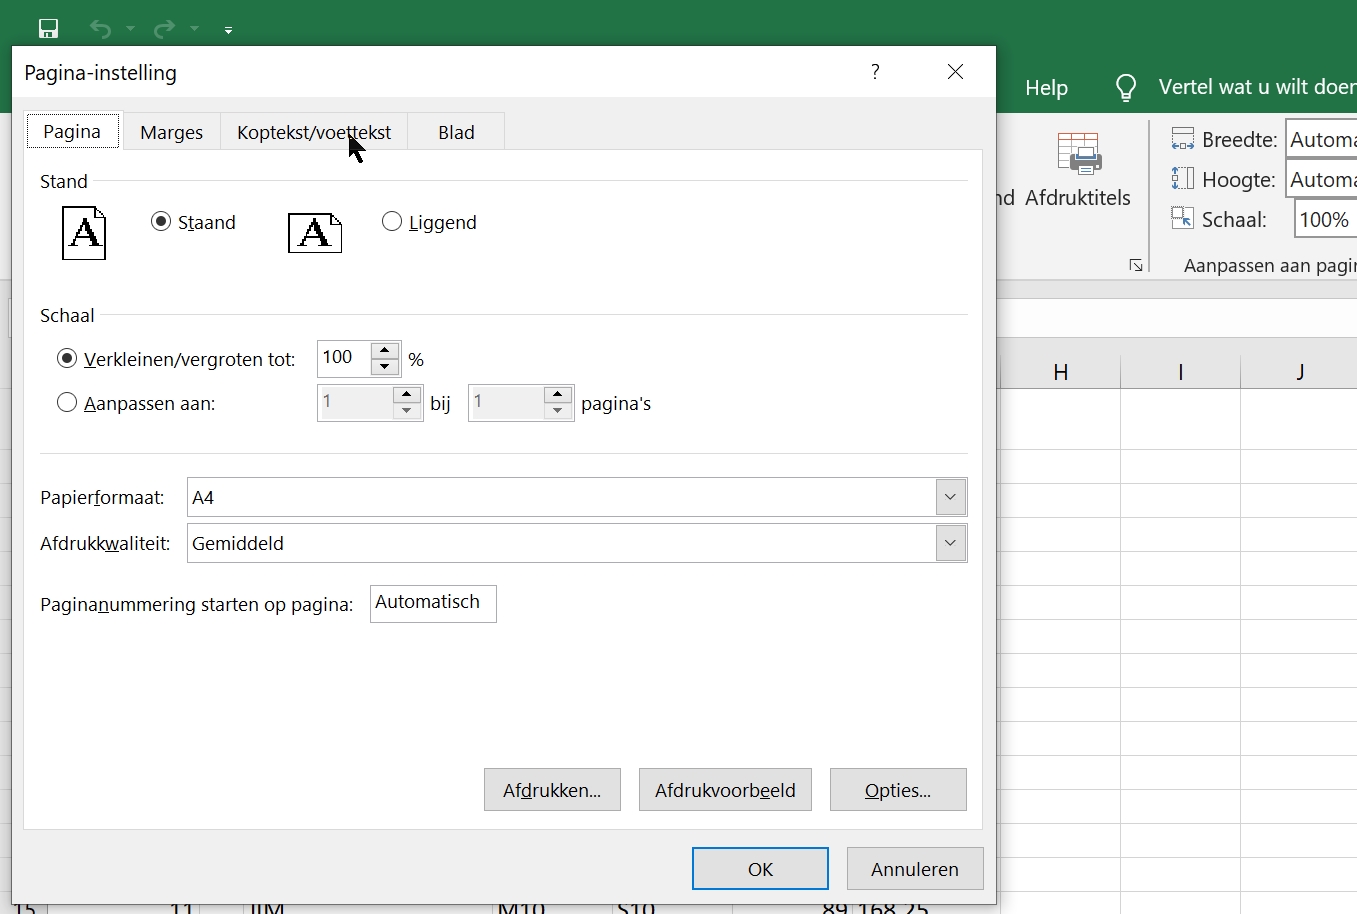This screenshot has height=914, width=1357.
Task: Switch to the Koptekst/voettekst tab
Action: click(314, 132)
